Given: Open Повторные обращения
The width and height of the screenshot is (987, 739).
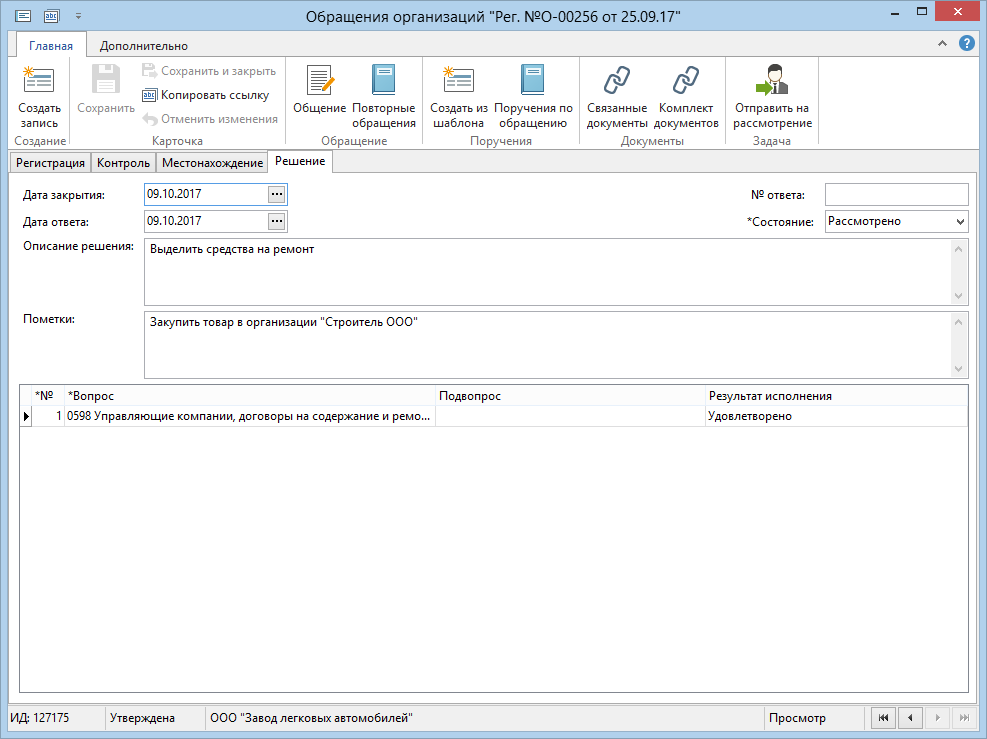Looking at the screenshot, I should point(383,81).
